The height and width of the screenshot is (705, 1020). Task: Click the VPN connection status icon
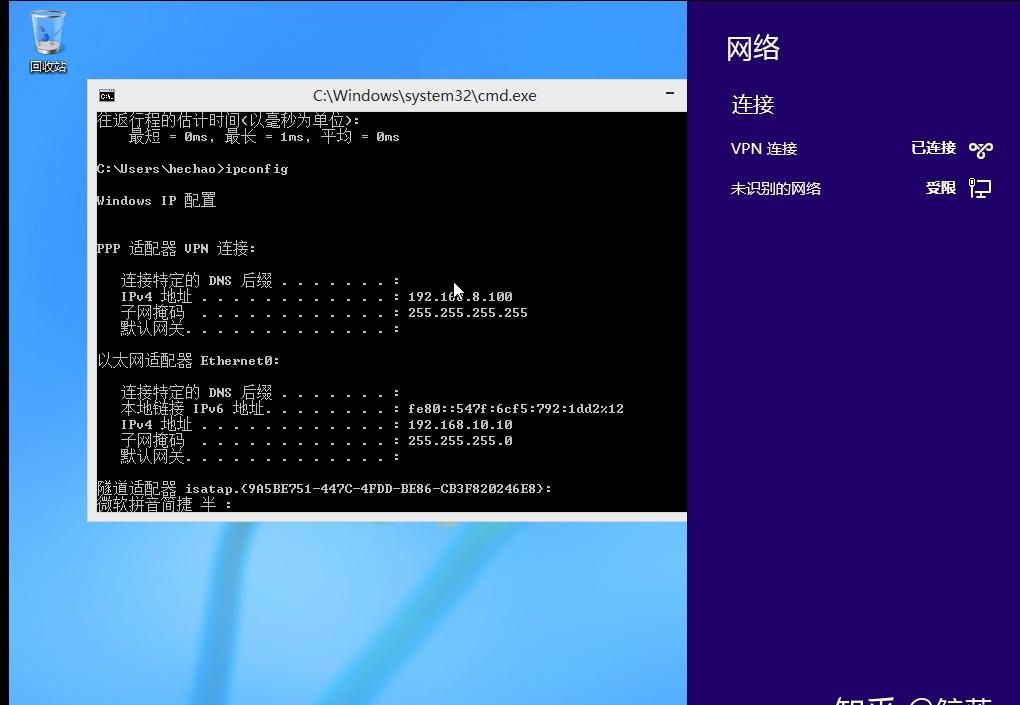(x=980, y=150)
